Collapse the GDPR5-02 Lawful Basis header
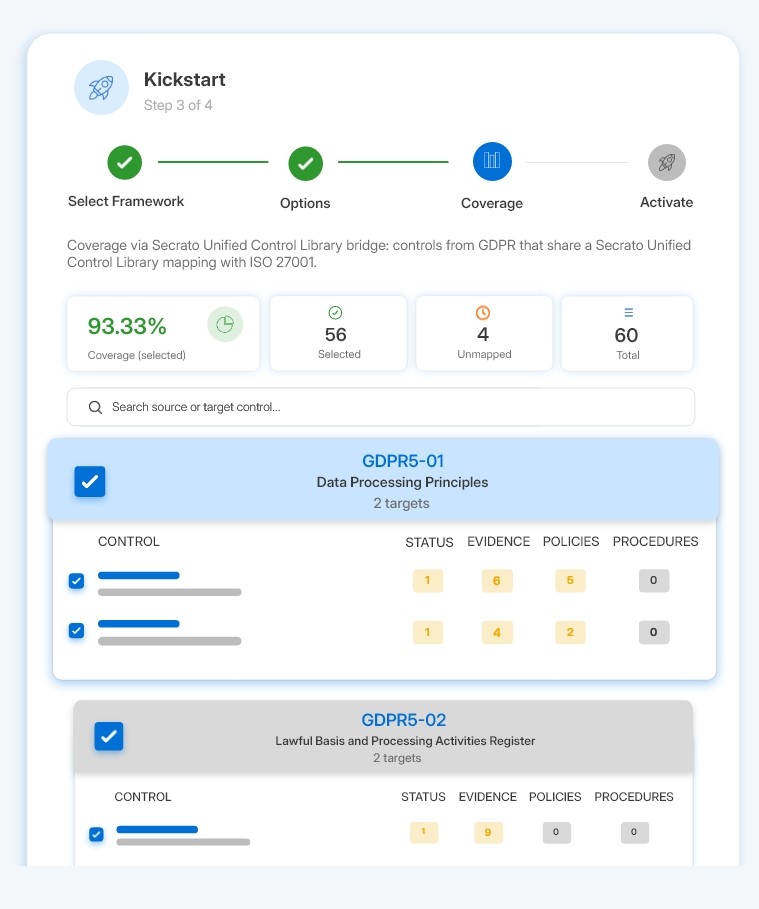Screen dimensions: 759x909 (383, 736)
